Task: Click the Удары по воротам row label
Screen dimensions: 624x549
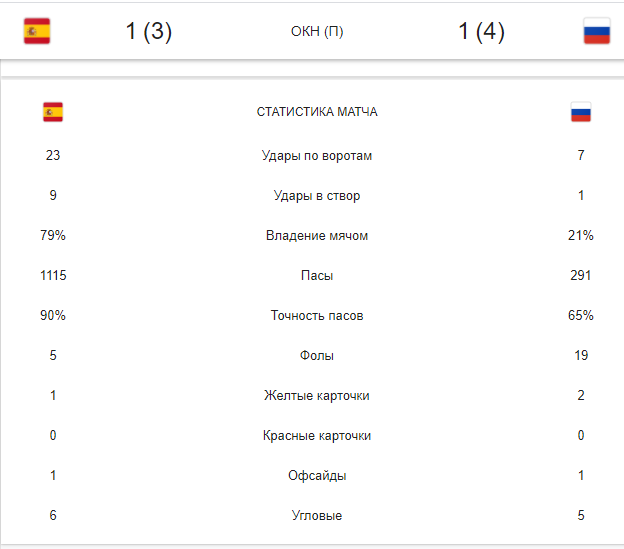Action: click(x=317, y=156)
